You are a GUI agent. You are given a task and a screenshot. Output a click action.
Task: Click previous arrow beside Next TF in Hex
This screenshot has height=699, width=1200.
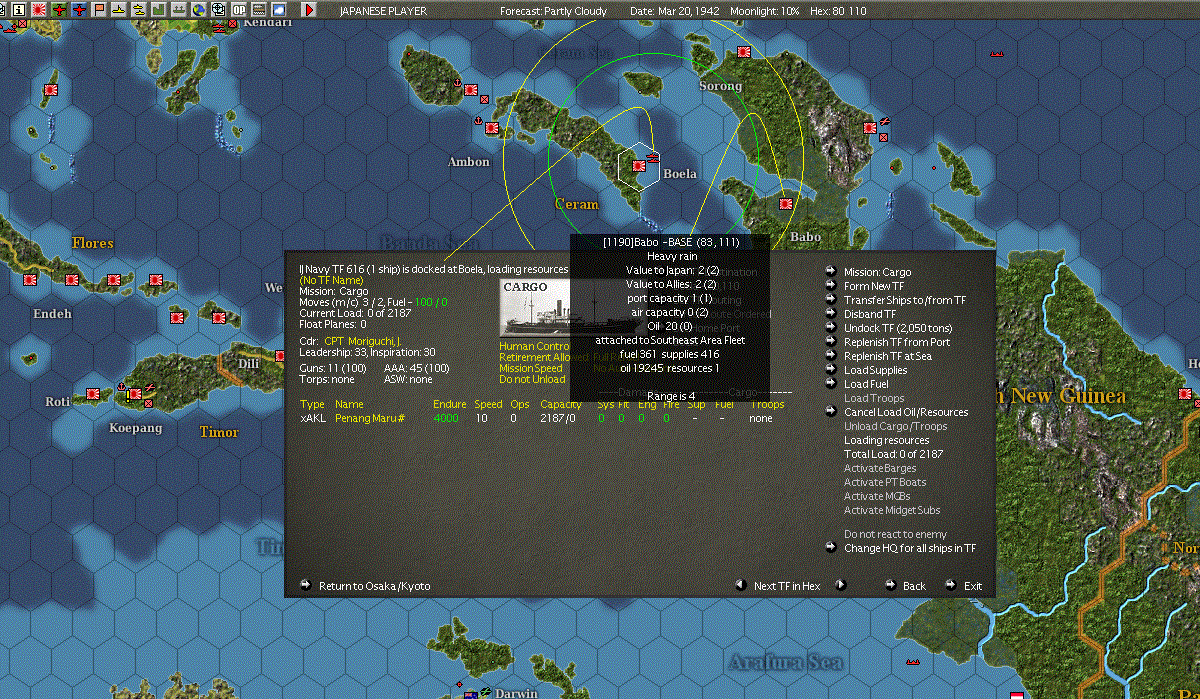click(740, 585)
